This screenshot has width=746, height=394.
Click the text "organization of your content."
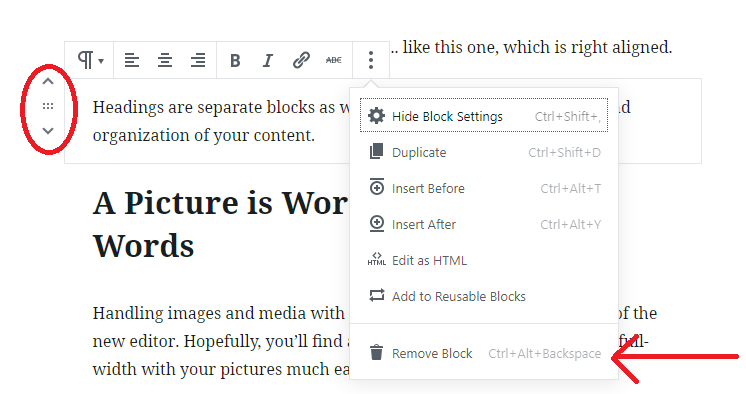pos(204,135)
